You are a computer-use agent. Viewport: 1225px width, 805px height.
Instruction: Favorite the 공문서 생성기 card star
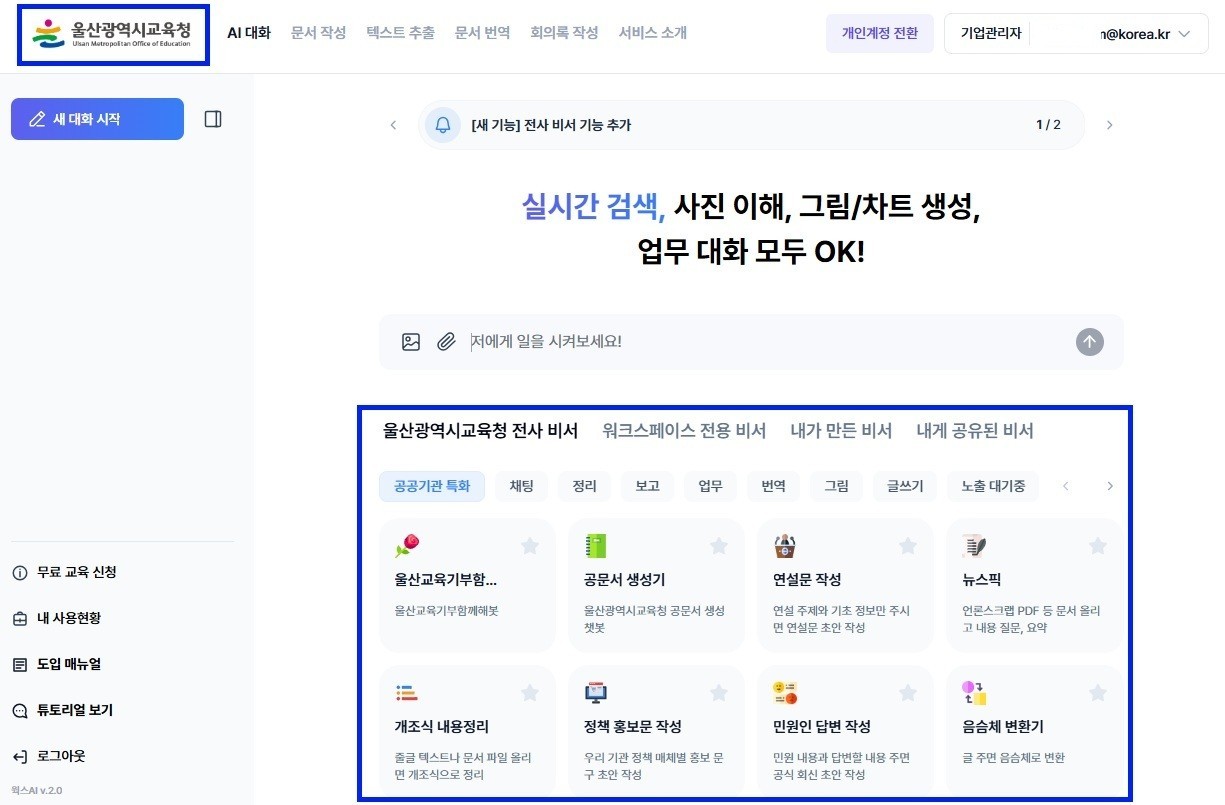click(x=719, y=546)
